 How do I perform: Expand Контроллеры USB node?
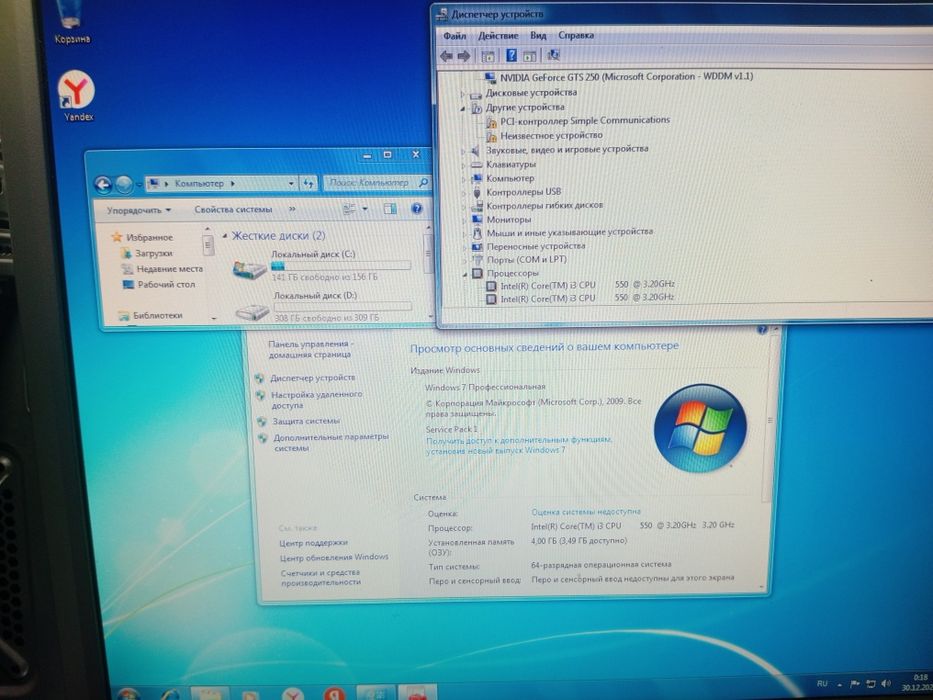(464, 192)
